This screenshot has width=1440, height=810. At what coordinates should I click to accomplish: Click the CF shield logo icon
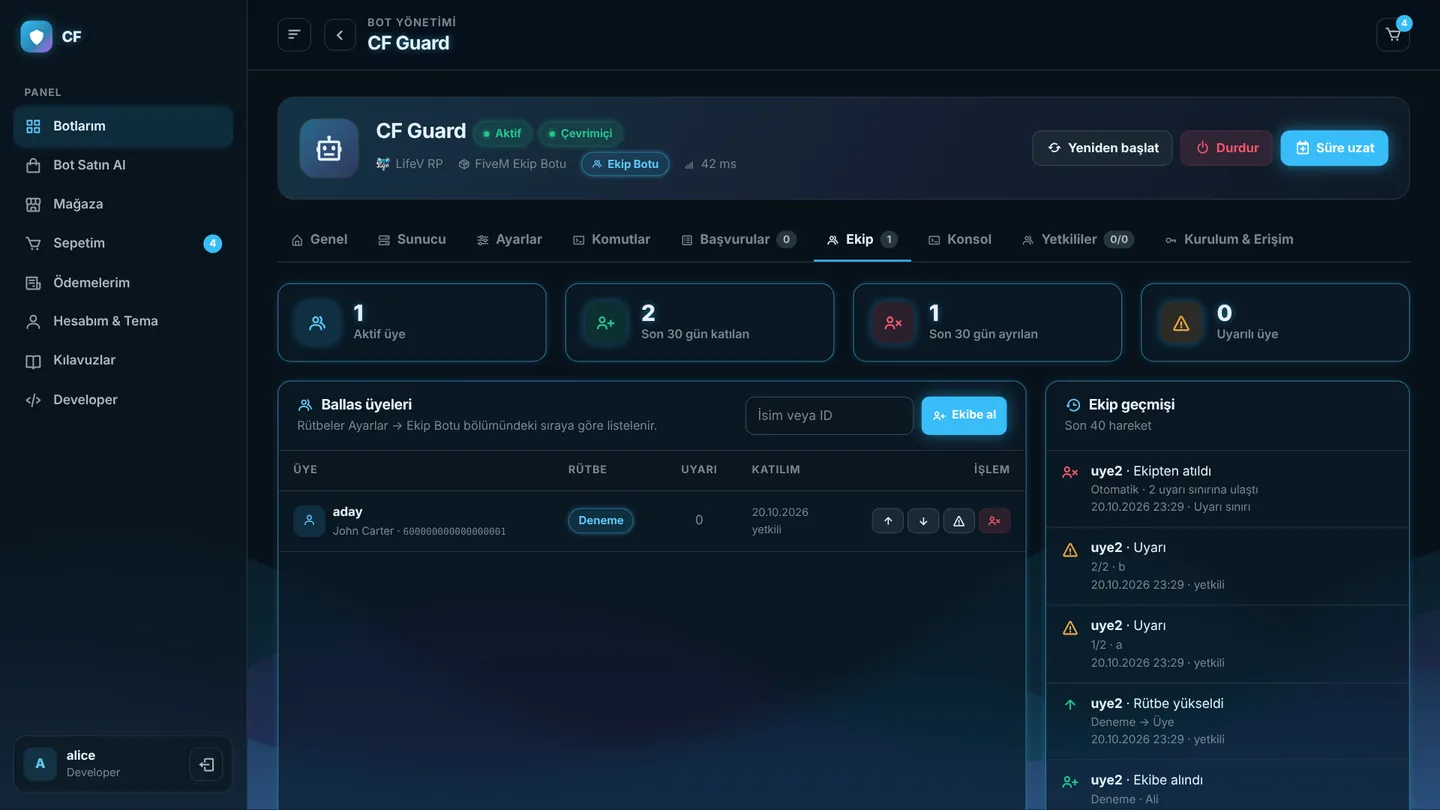[37, 37]
